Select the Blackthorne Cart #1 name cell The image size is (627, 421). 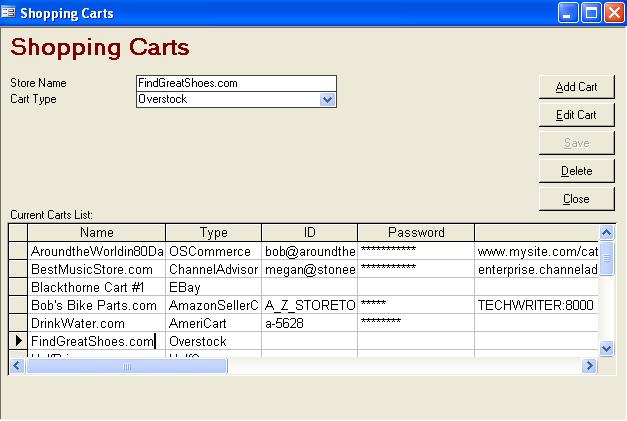point(96,287)
